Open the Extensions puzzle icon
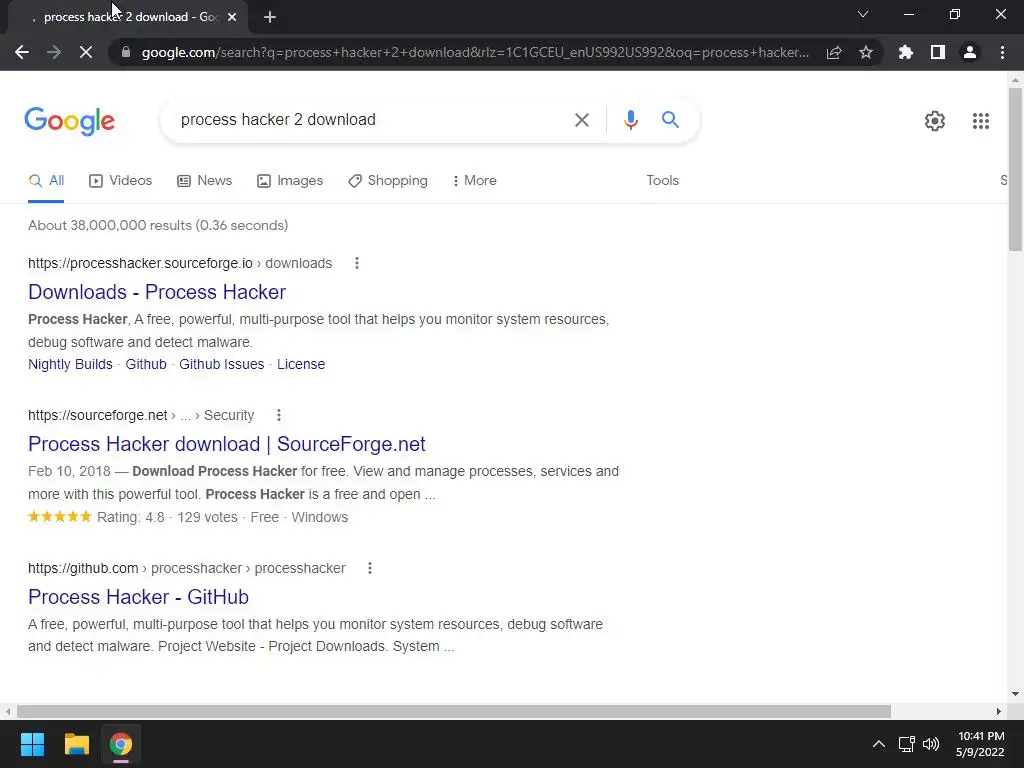The height and width of the screenshot is (768, 1024). [x=905, y=52]
